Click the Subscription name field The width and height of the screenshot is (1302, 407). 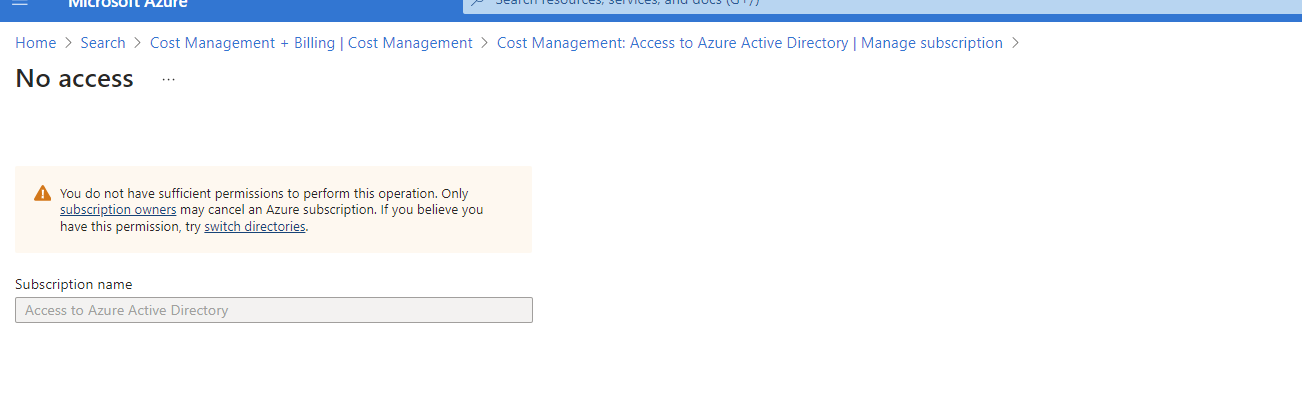tap(274, 310)
